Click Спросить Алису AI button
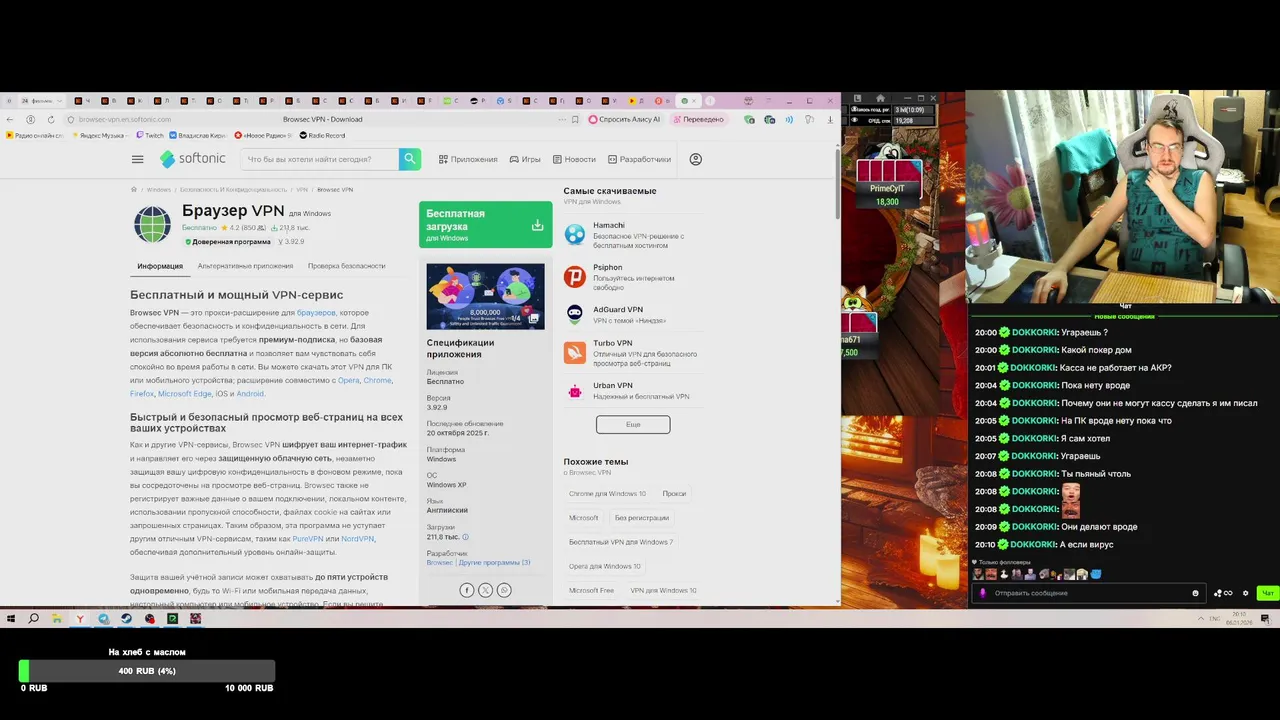The image size is (1280, 720). [625, 119]
